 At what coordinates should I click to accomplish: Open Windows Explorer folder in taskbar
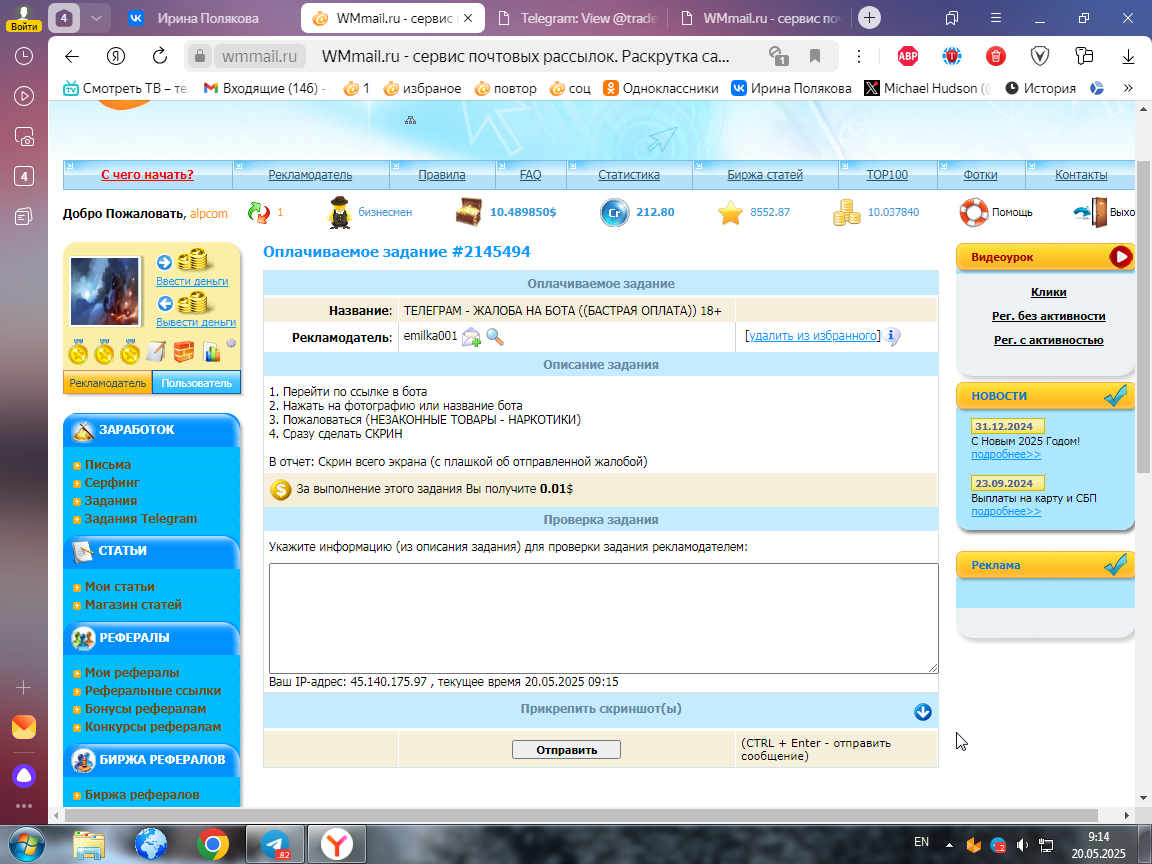(89, 845)
